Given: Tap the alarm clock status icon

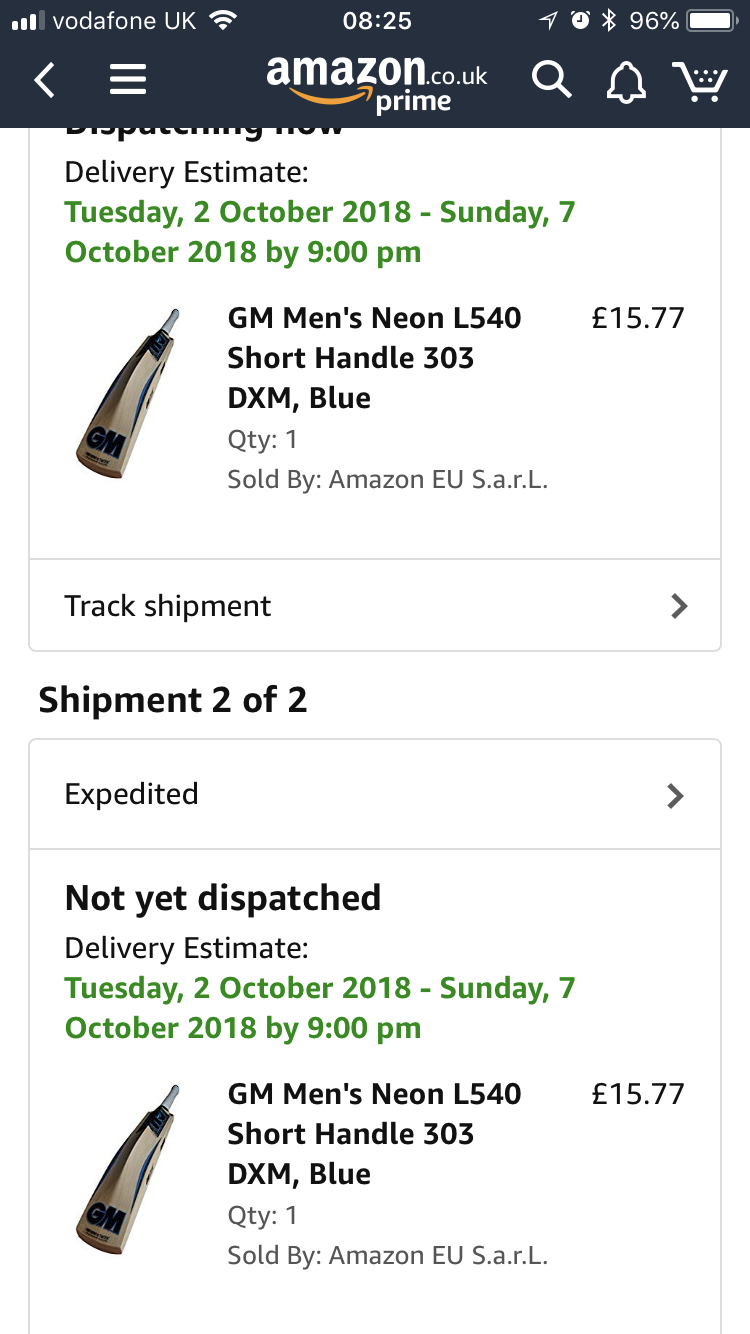Looking at the screenshot, I should click(580, 20).
